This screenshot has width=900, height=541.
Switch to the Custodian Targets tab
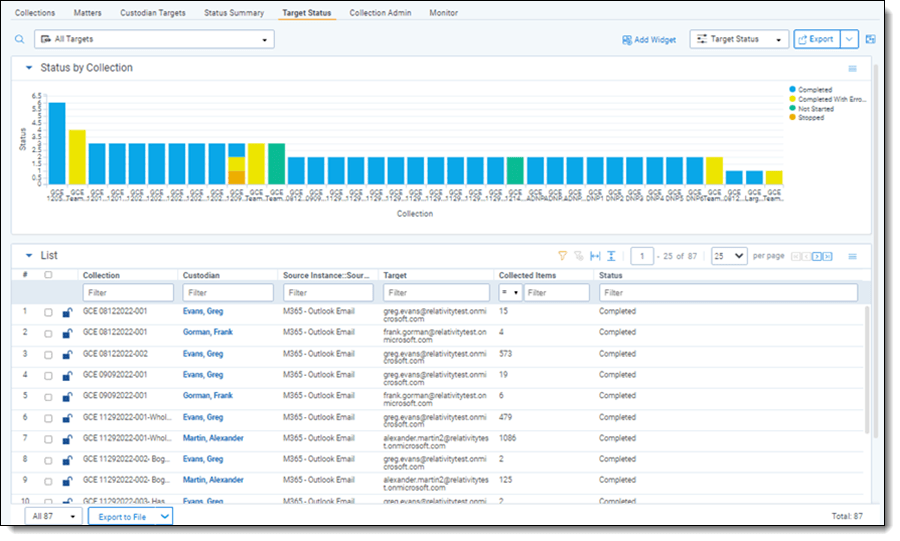pos(153,13)
